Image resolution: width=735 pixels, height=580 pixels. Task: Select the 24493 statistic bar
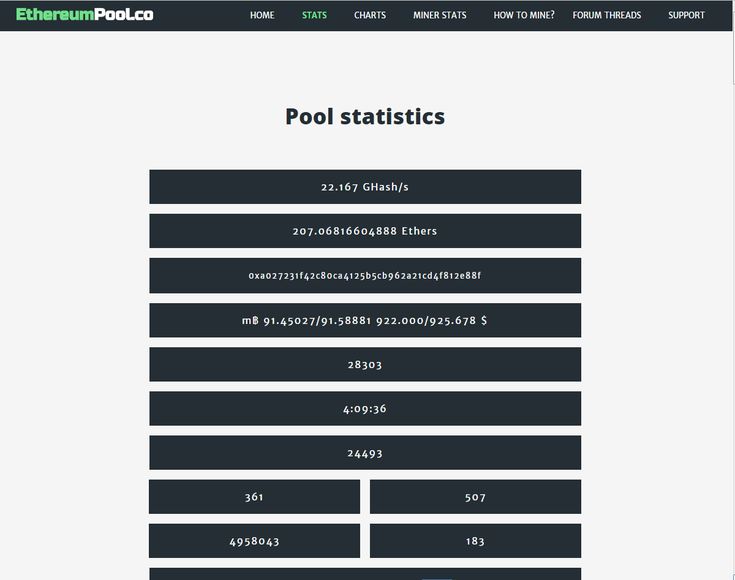pyautogui.click(x=365, y=452)
